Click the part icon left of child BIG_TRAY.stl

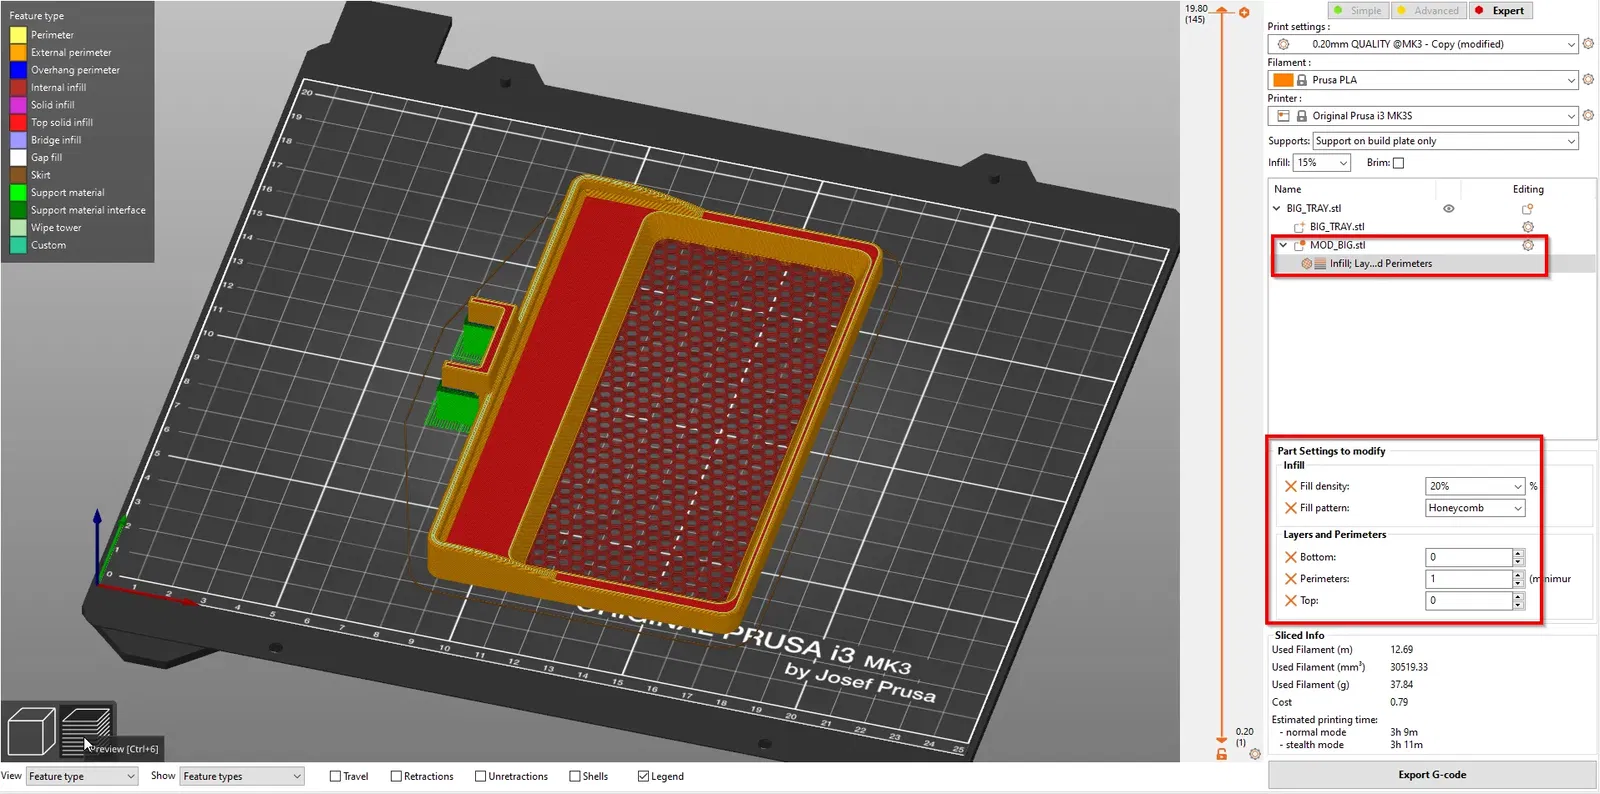[x=1299, y=227]
